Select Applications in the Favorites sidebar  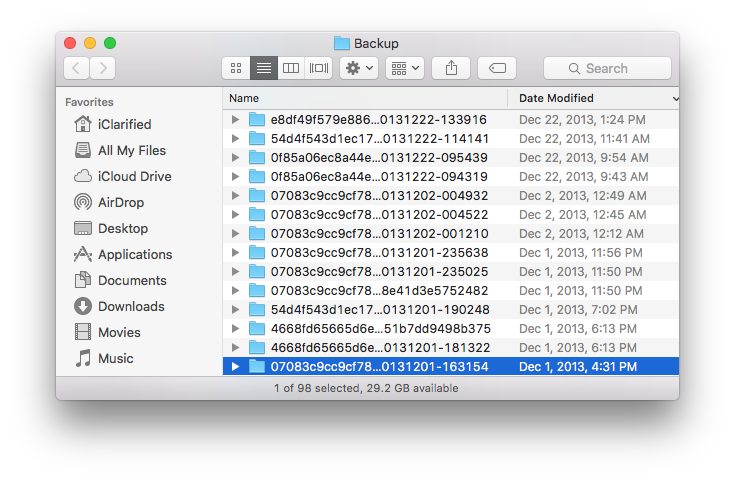[134, 254]
